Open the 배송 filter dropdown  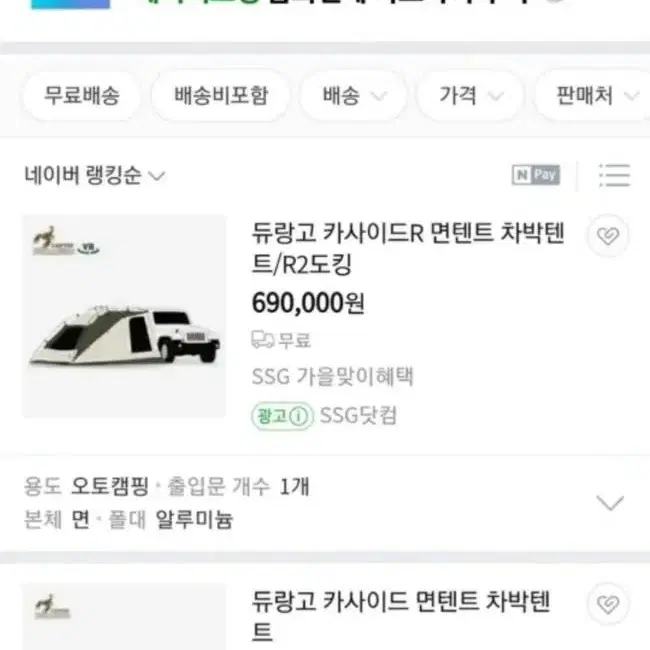(x=353, y=96)
